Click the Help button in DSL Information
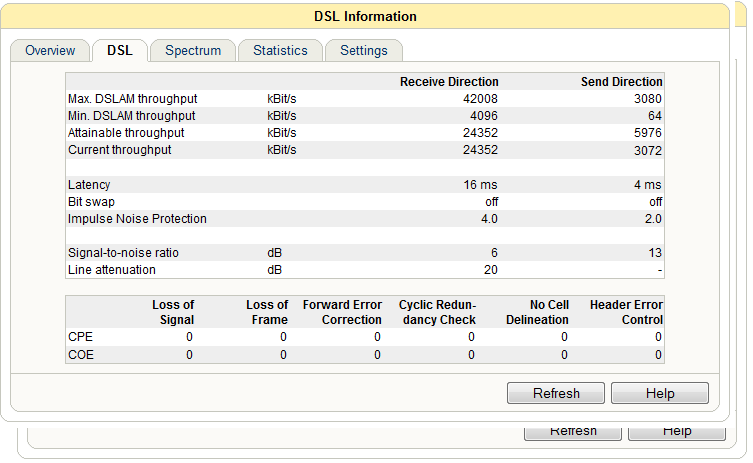 (x=660, y=393)
